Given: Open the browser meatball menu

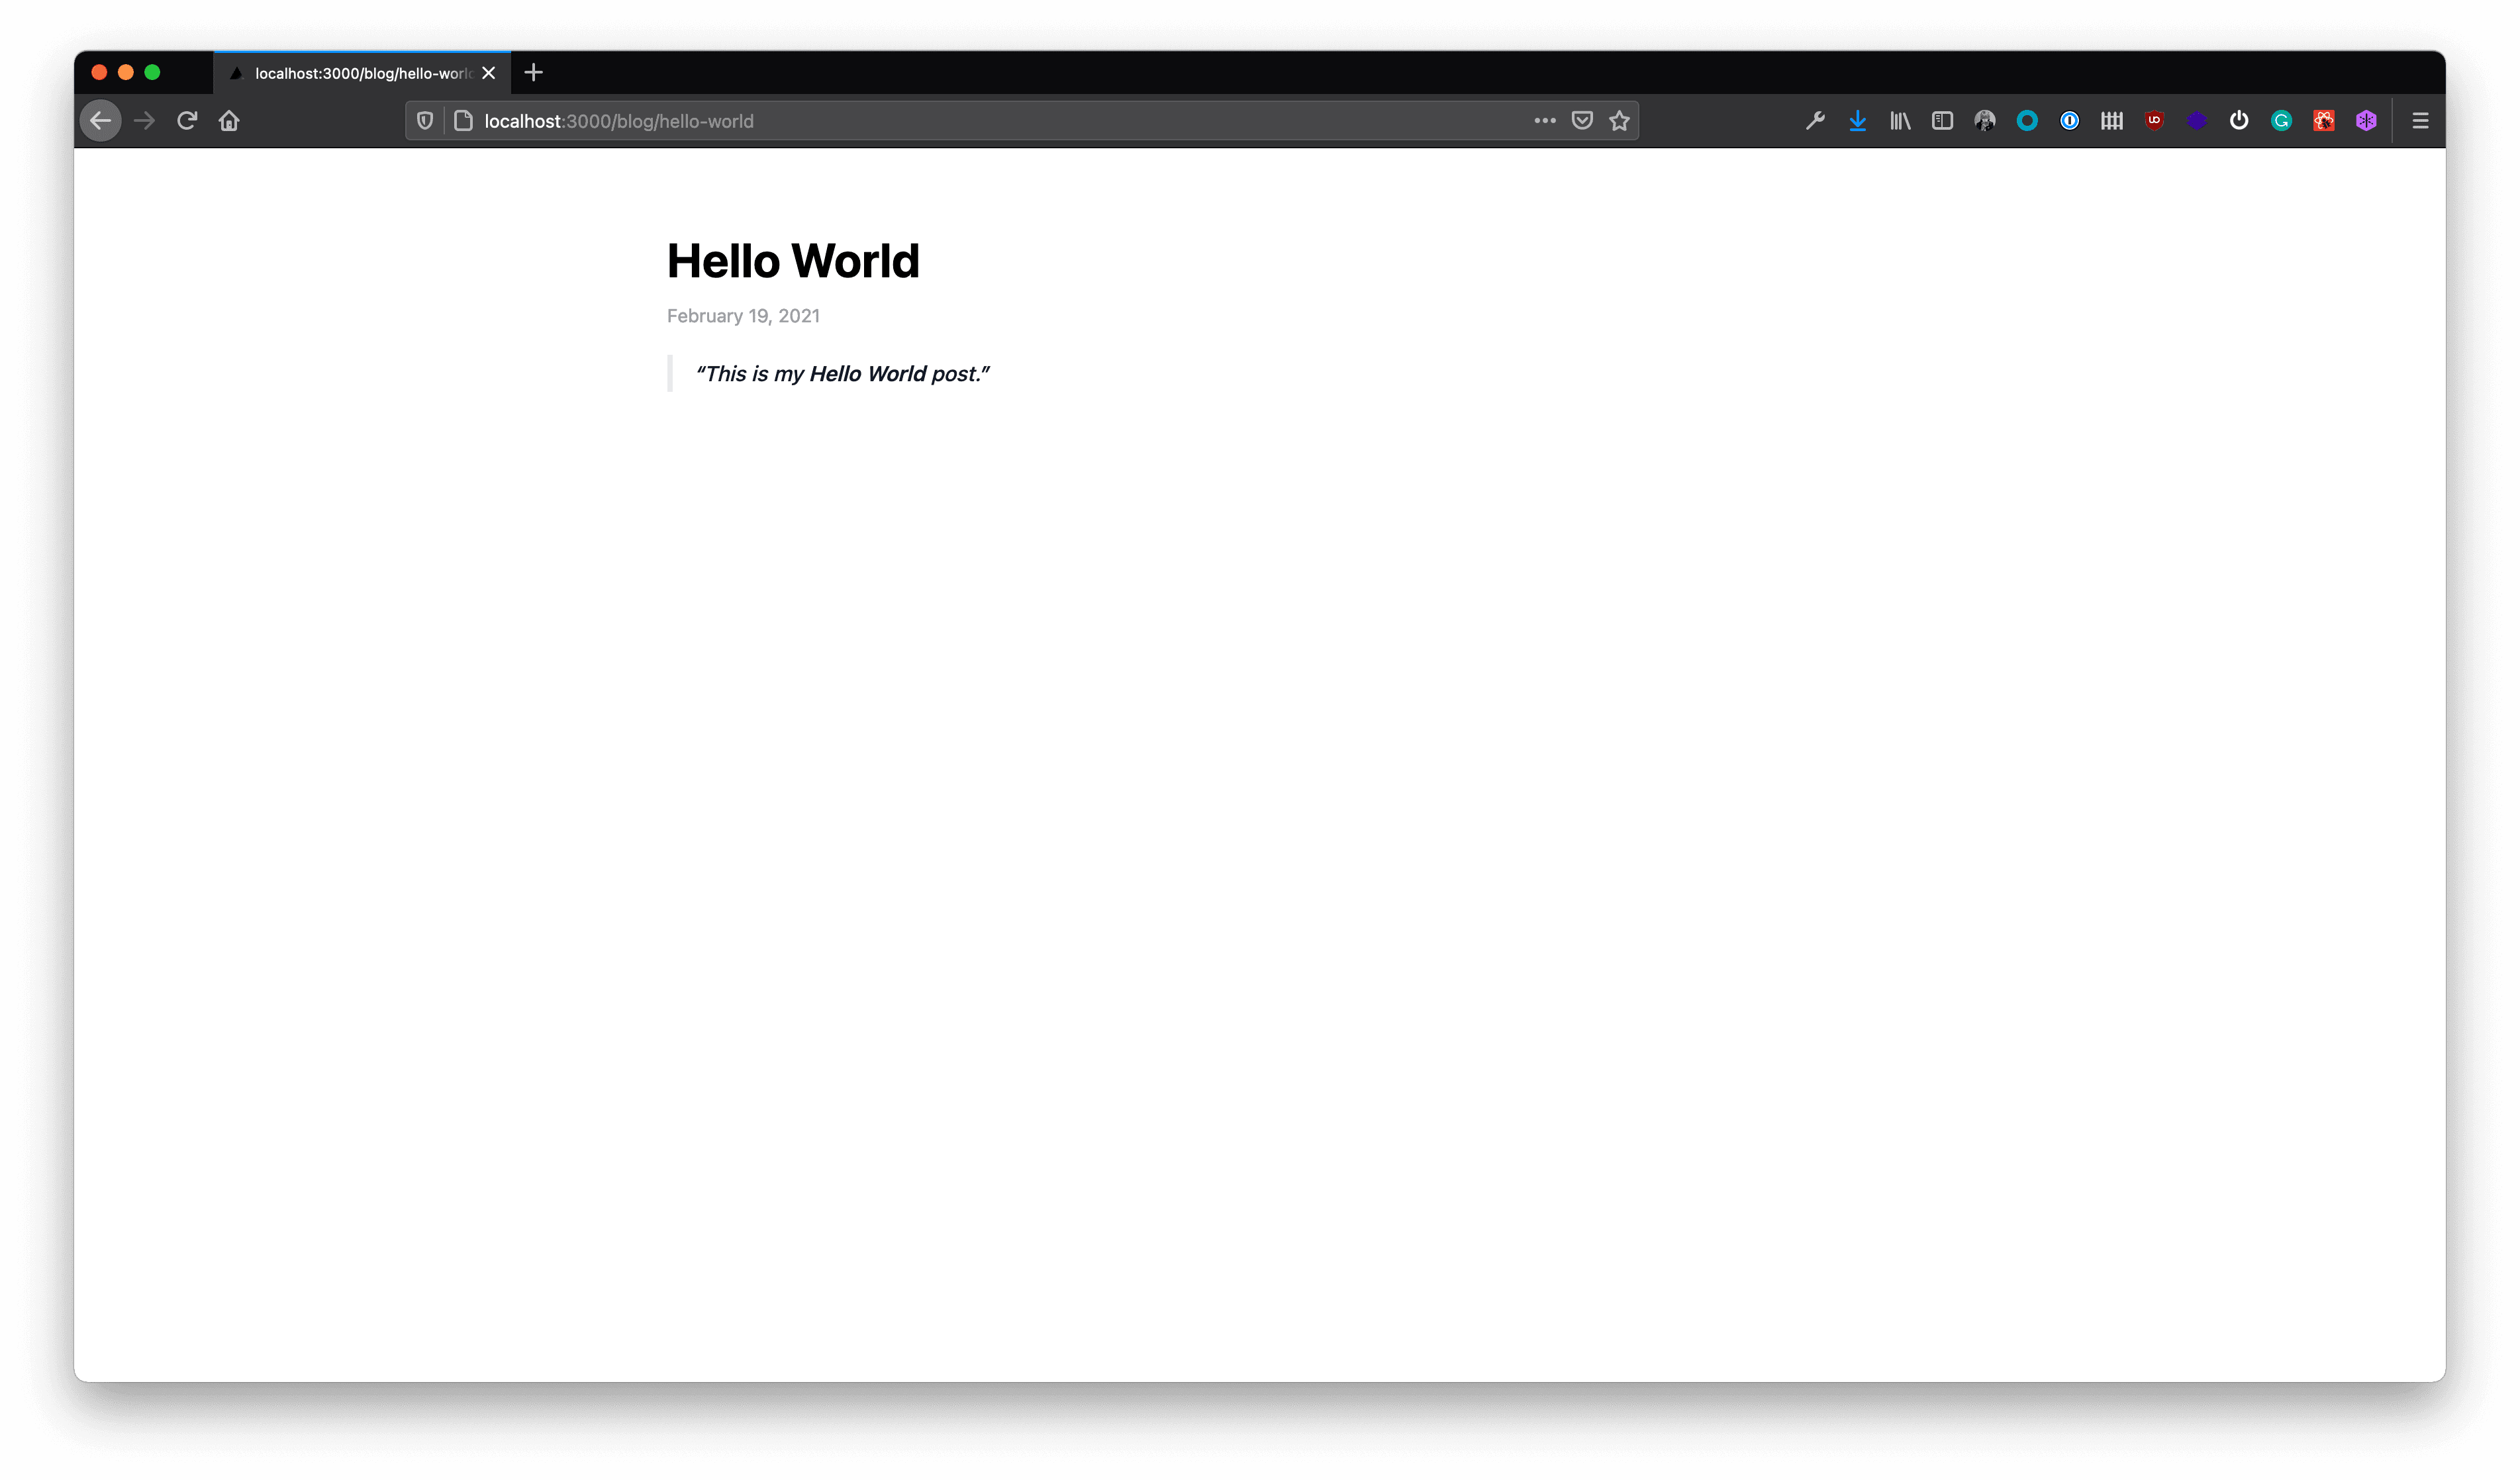Looking at the screenshot, I should [1544, 120].
